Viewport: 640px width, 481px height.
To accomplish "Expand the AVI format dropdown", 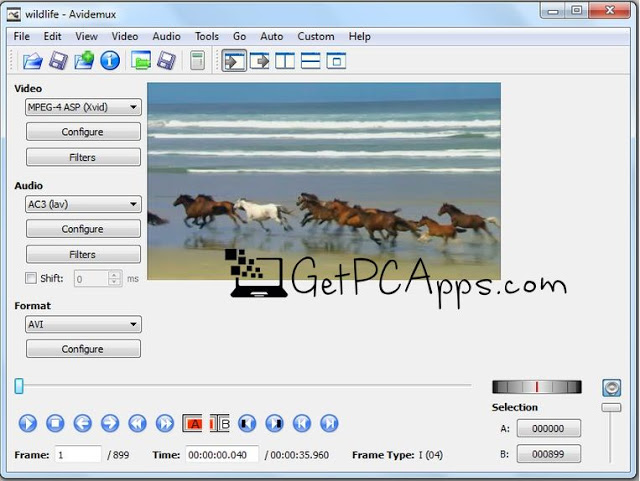I will click(x=83, y=325).
